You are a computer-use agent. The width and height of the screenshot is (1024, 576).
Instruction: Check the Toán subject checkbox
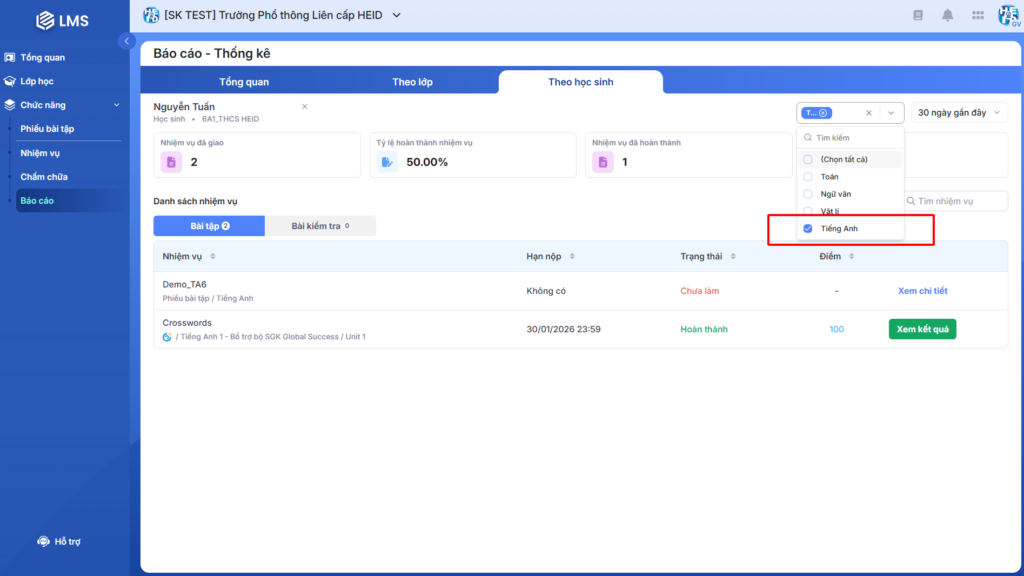pyautogui.click(x=808, y=177)
